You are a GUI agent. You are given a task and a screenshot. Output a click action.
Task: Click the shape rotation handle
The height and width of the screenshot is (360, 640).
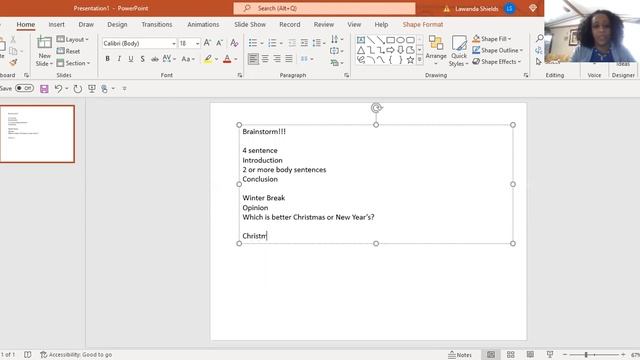pyautogui.click(x=376, y=108)
